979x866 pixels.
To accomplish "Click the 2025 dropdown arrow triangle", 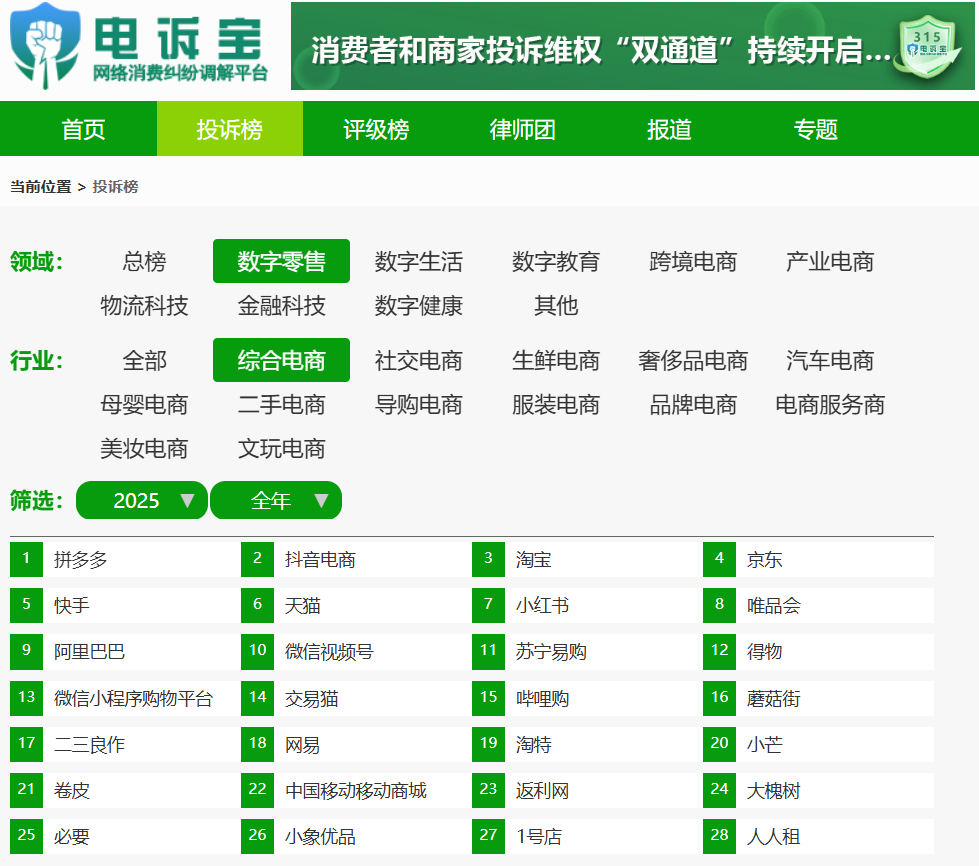I will [x=184, y=500].
